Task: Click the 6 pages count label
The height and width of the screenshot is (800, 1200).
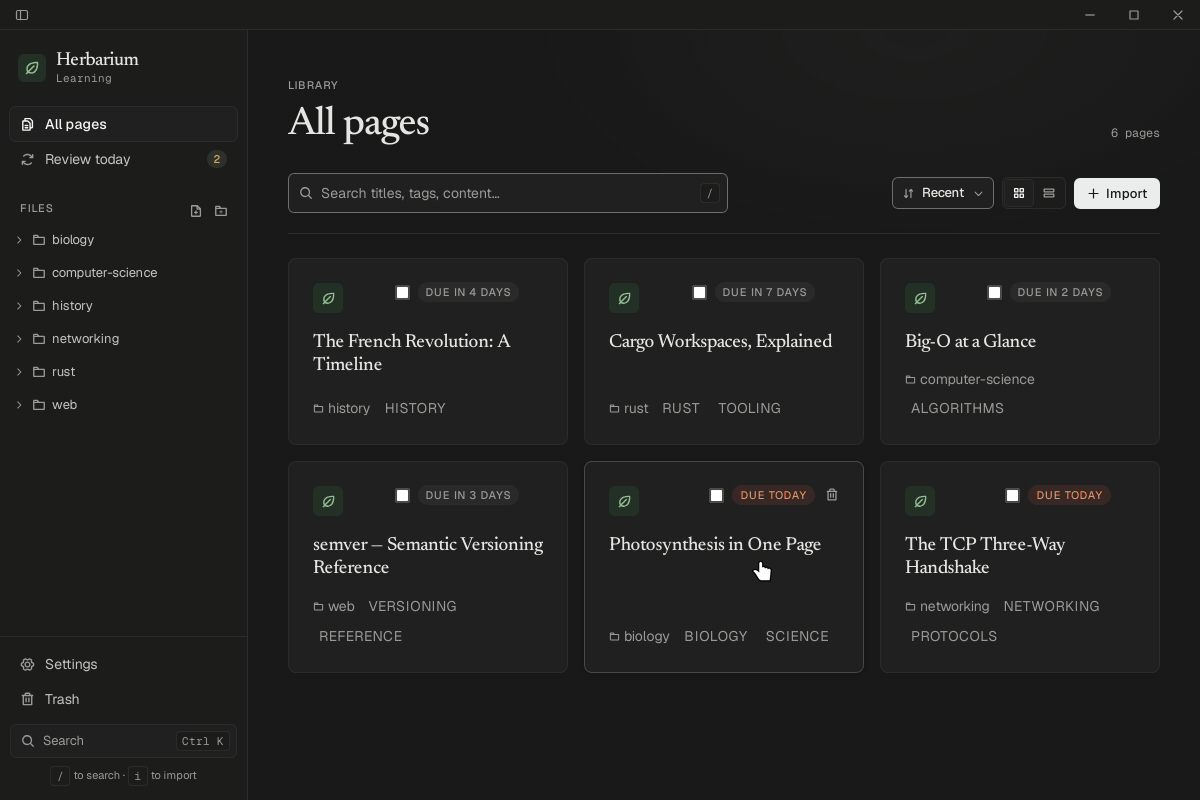Action: [x=1135, y=133]
